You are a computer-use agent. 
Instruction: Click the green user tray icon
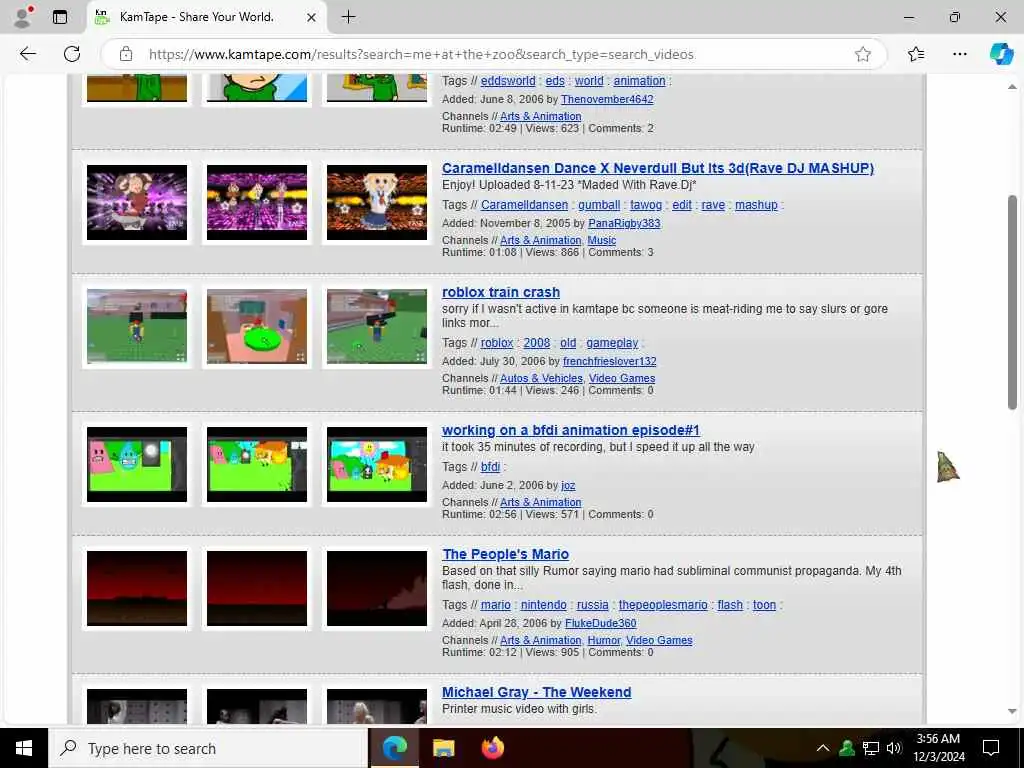(847, 748)
